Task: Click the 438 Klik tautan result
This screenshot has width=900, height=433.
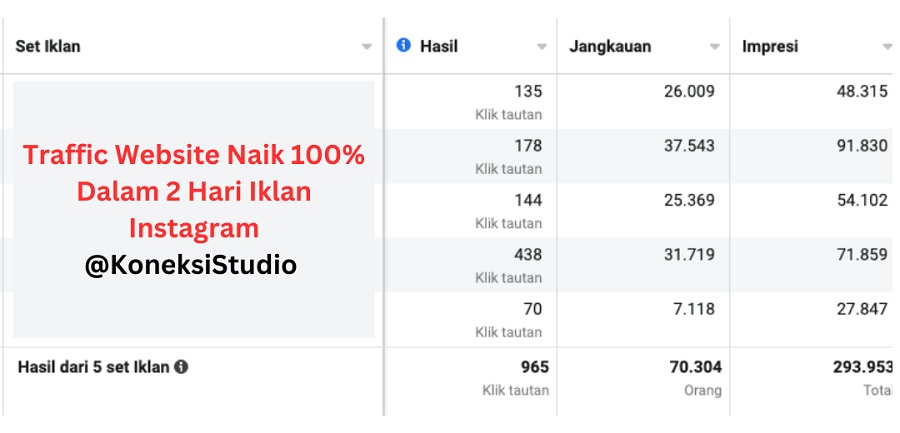Action: click(509, 265)
